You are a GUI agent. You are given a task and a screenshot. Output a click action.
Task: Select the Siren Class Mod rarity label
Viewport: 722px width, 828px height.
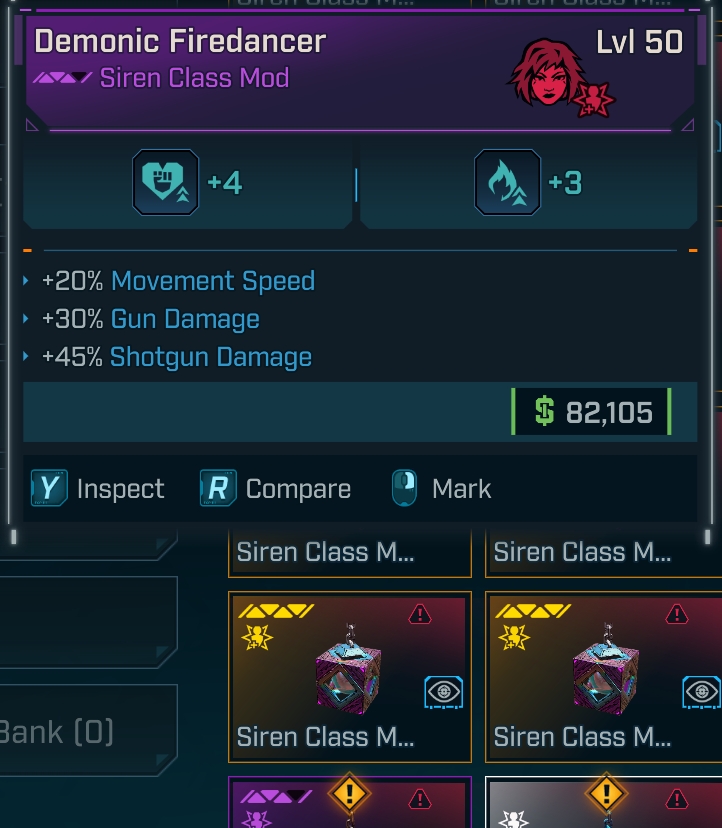[x=193, y=78]
